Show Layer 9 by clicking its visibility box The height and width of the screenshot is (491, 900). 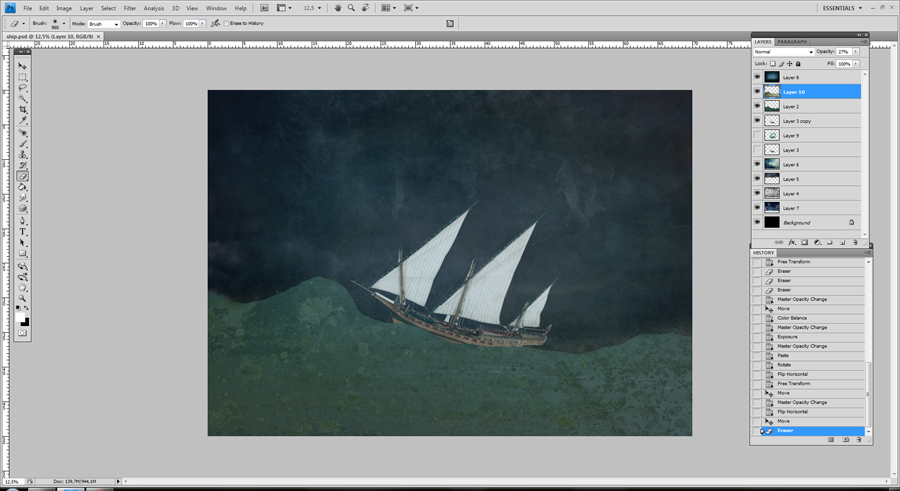[x=757, y=135]
